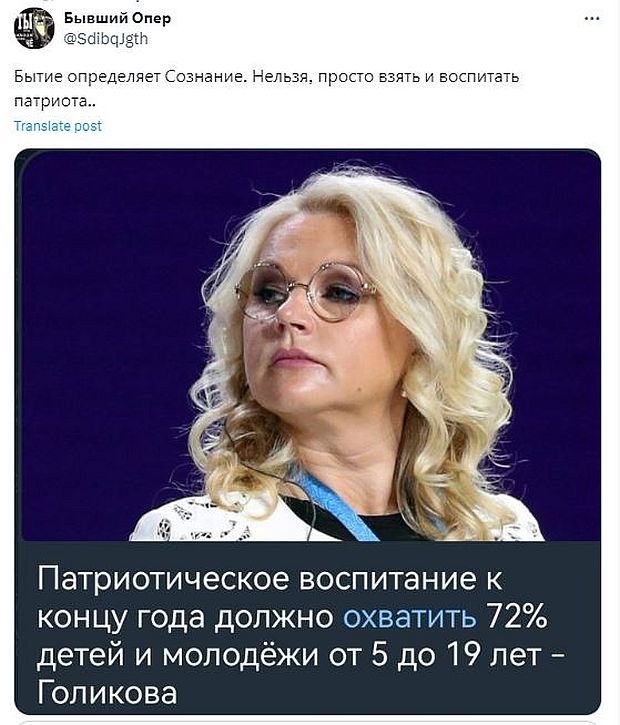Click the words концу года должно in the headline
Screen dimensions: 620x725
tap(185, 616)
